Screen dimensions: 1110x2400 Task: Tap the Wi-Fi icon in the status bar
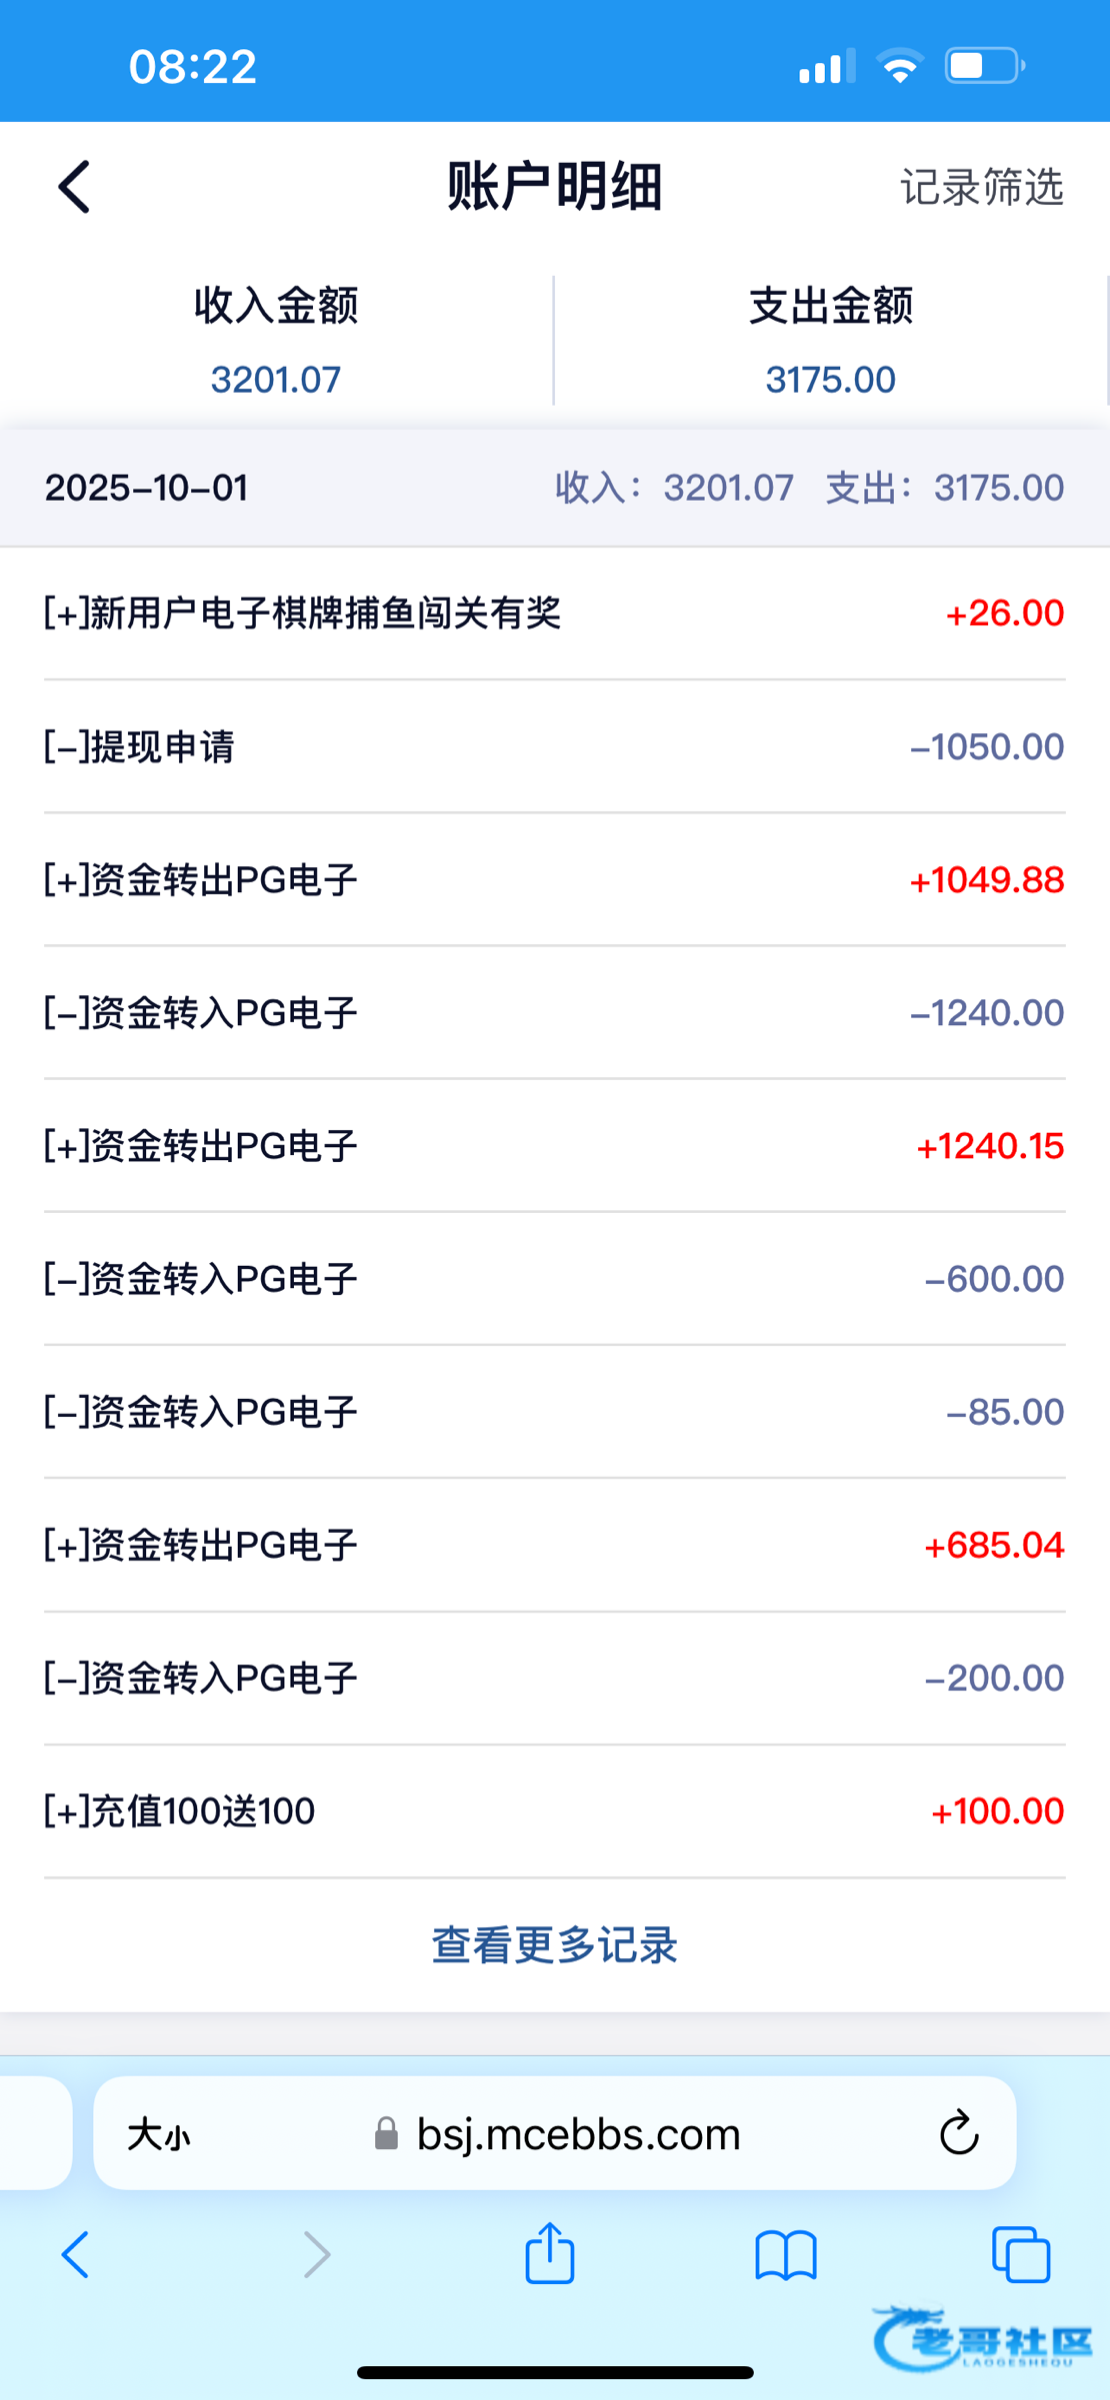pos(899,67)
